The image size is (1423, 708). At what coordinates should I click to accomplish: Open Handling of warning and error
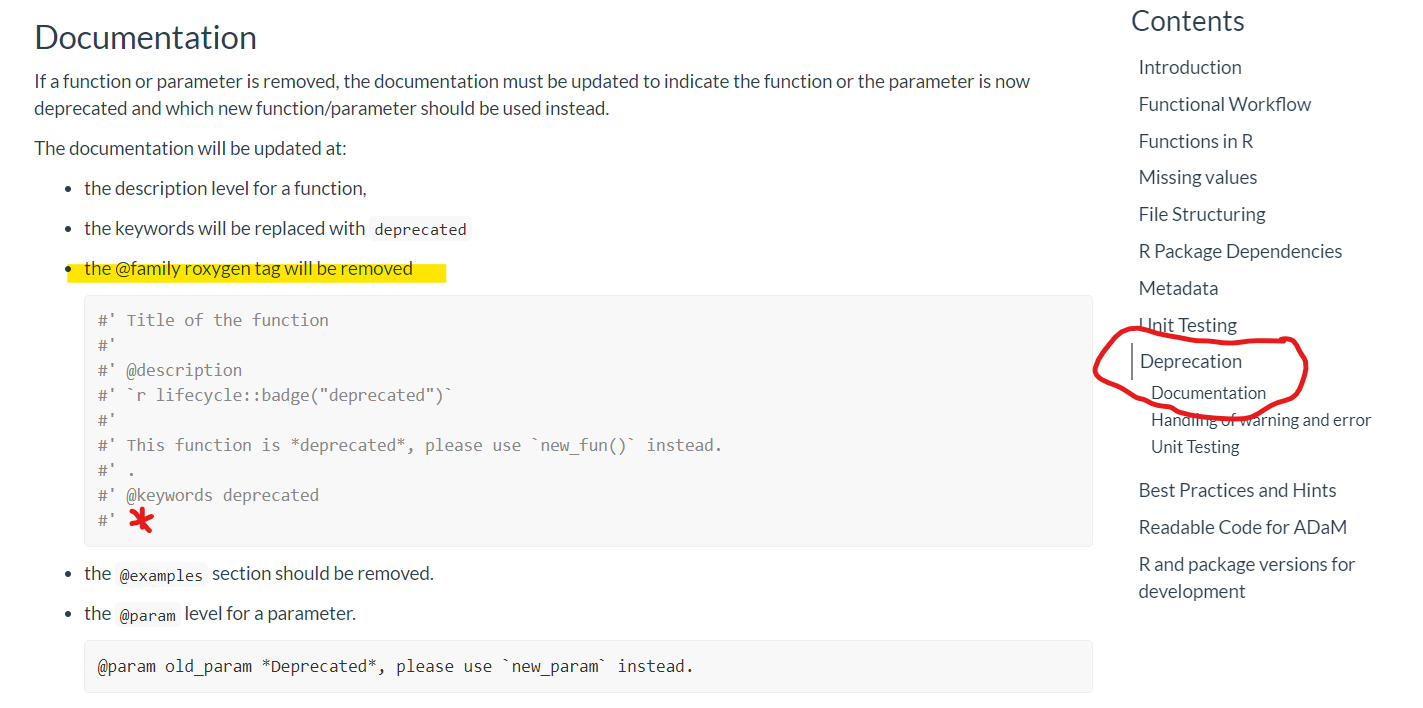click(1260, 419)
